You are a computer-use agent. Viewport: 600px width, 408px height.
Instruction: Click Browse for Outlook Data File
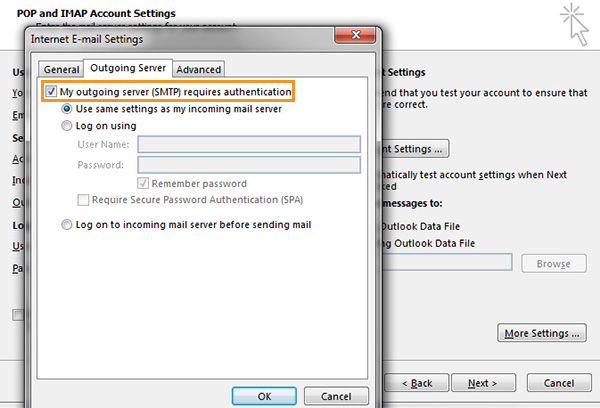tap(553, 264)
